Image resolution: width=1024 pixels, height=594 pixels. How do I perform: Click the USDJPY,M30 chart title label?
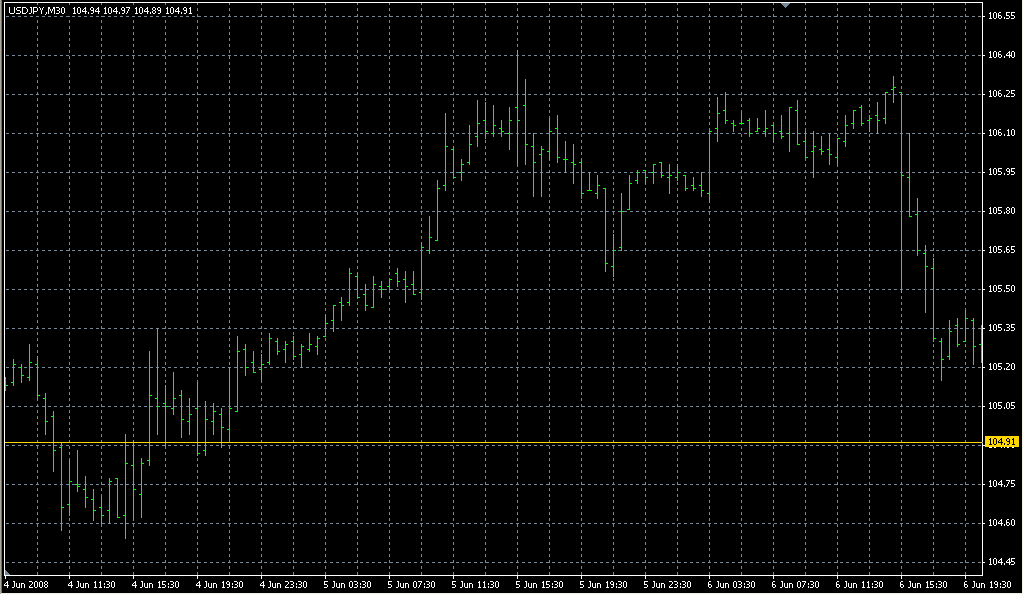click(x=35, y=11)
